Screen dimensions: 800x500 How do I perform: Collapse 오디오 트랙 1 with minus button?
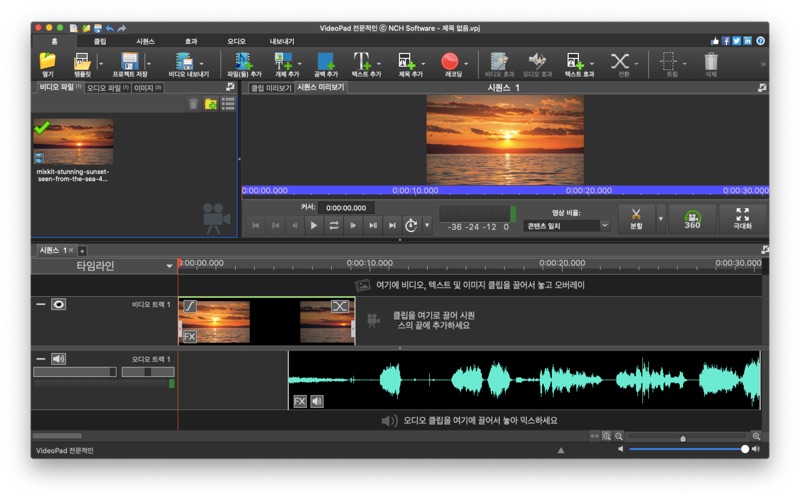41,359
